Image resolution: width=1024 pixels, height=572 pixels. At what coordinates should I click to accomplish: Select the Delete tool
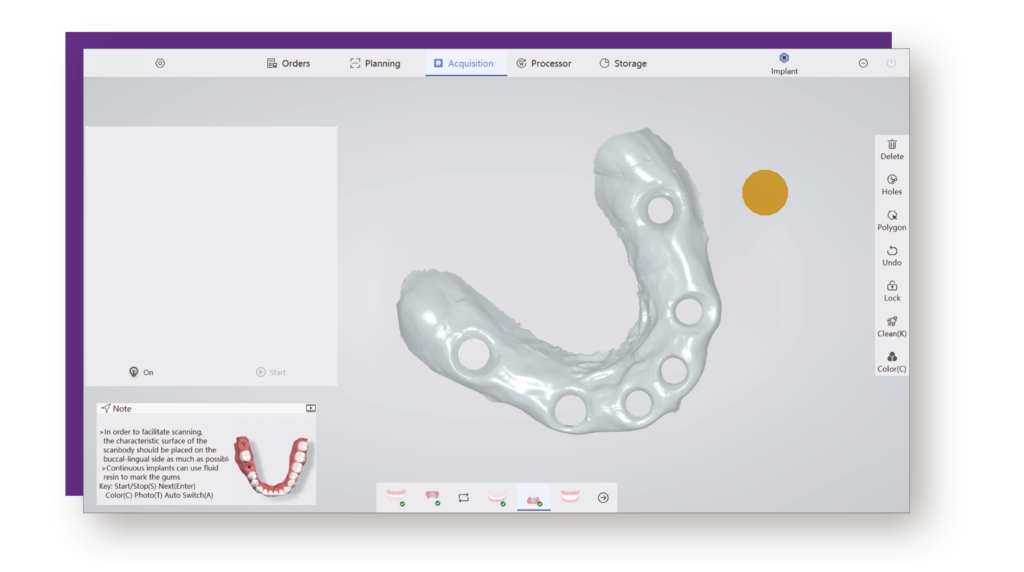(x=891, y=150)
